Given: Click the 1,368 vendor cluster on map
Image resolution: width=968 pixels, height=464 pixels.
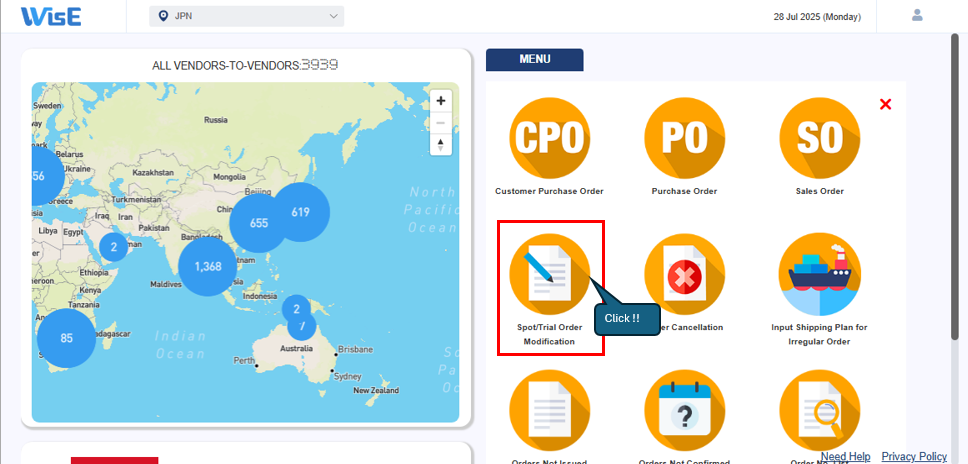Looking at the screenshot, I should (208, 266).
